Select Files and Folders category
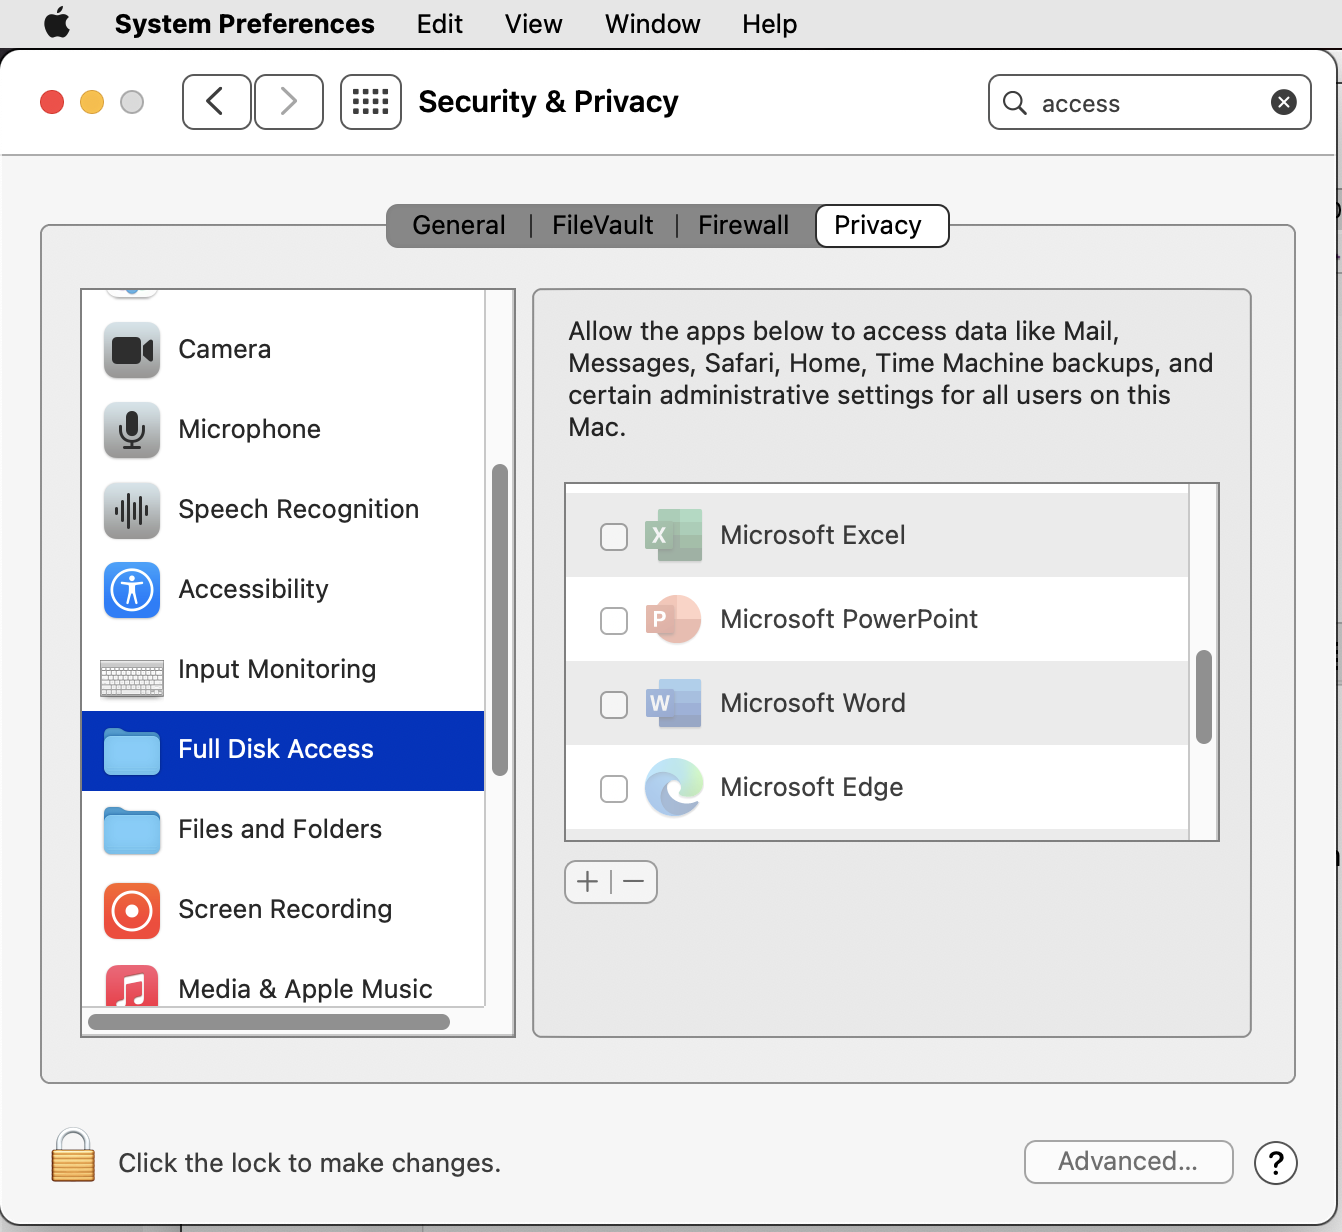 tap(283, 830)
